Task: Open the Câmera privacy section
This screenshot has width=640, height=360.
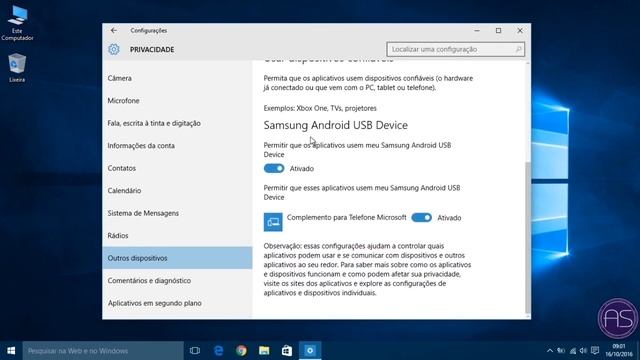Action: coord(177,78)
